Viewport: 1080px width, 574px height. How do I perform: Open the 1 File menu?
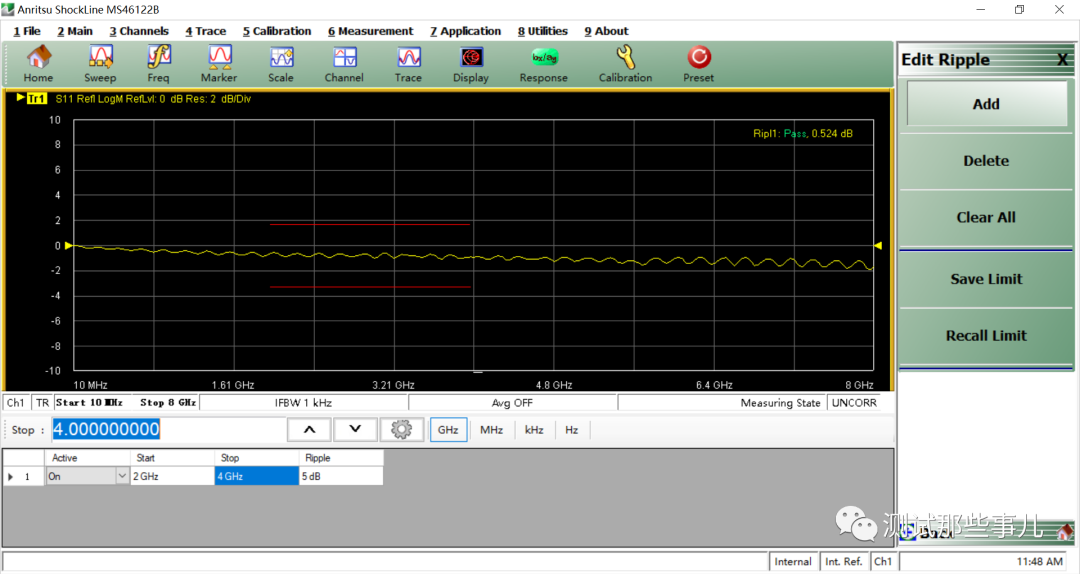(27, 31)
